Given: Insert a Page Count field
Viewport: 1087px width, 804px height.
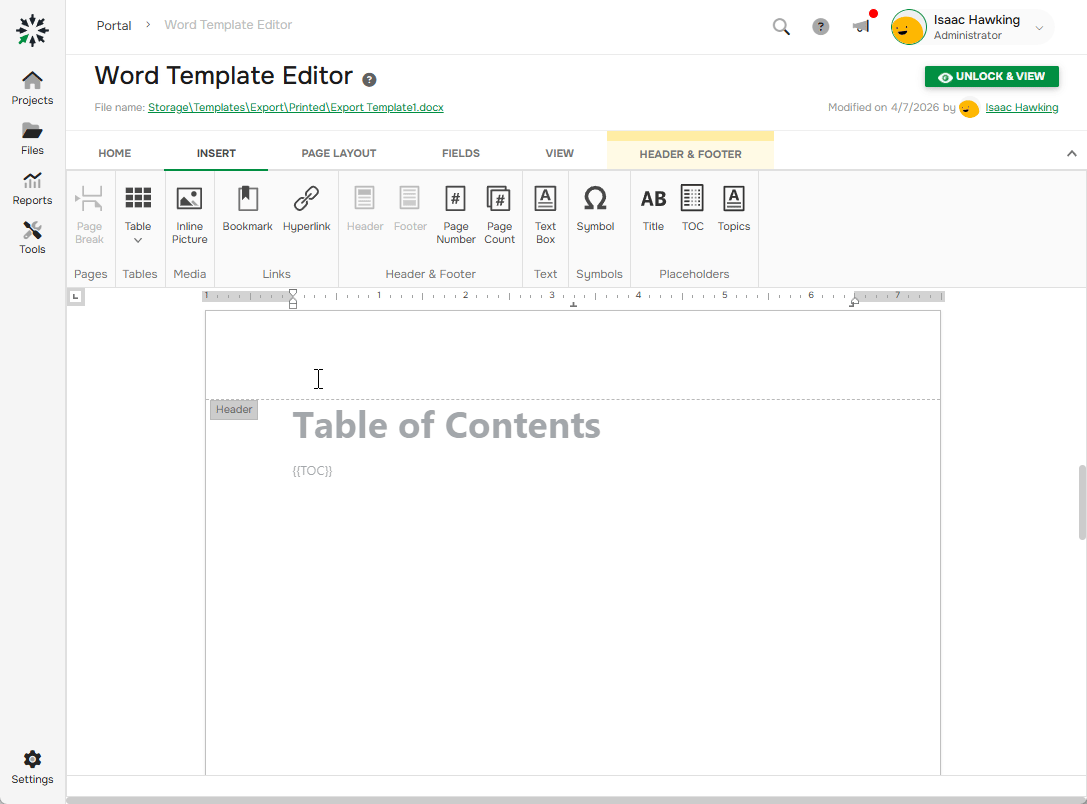Looking at the screenshot, I should pos(499,215).
